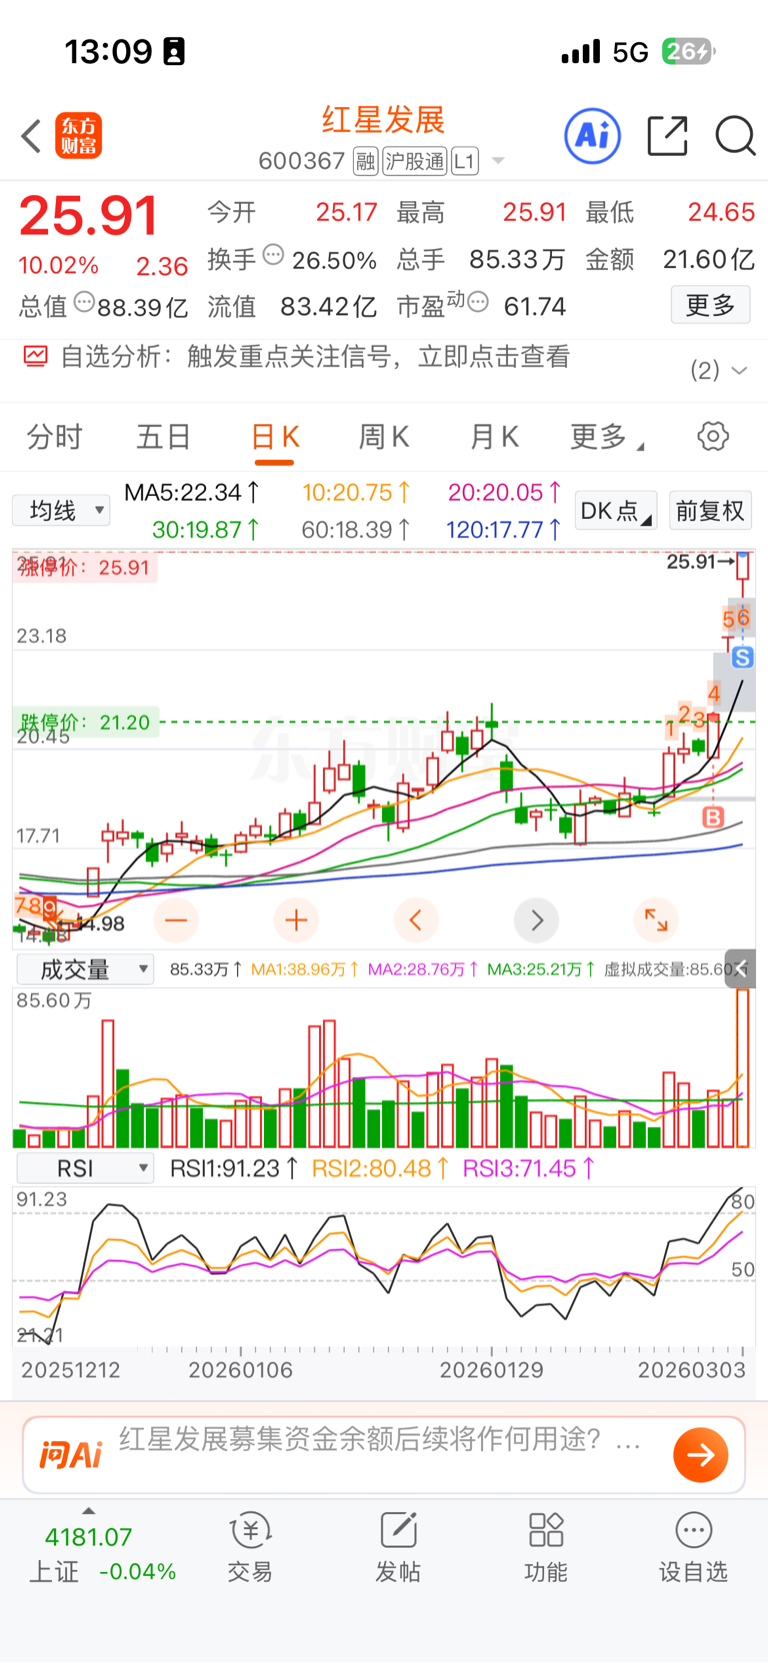Open the Ai assistant circle icon

coord(593,135)
